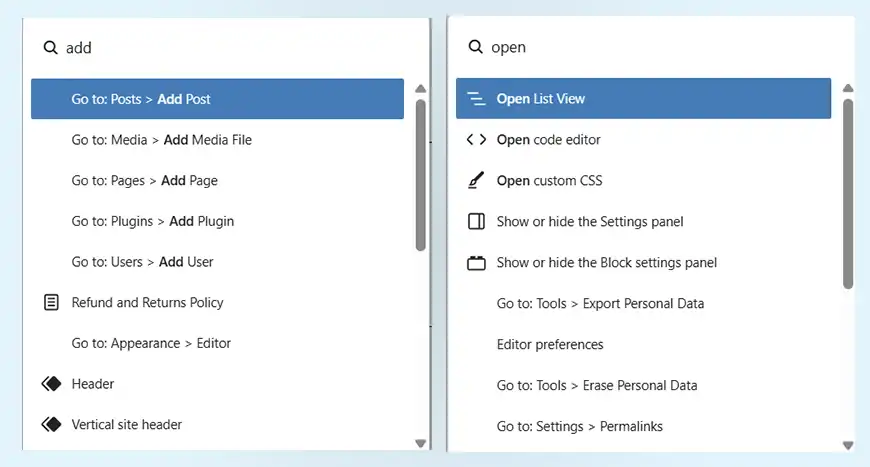This screenshot has height=467, width=870.
Task: Click the custom CSS brush icon
Action: tap(476, 181)
